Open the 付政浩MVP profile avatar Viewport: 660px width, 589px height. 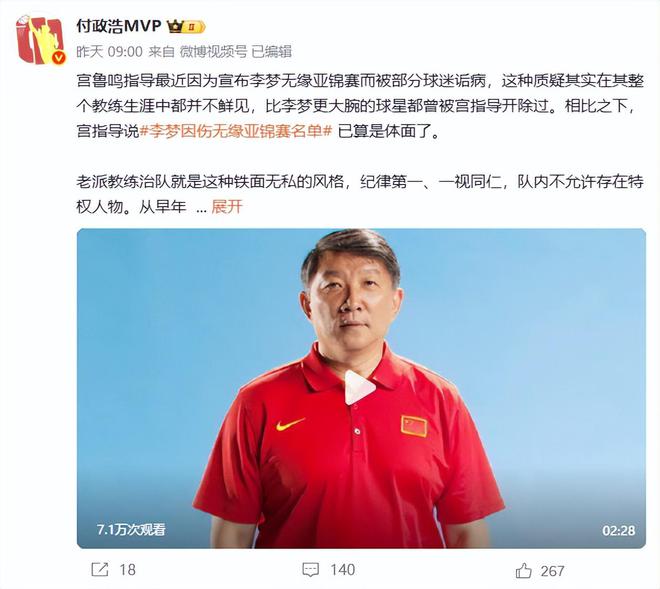40,40
